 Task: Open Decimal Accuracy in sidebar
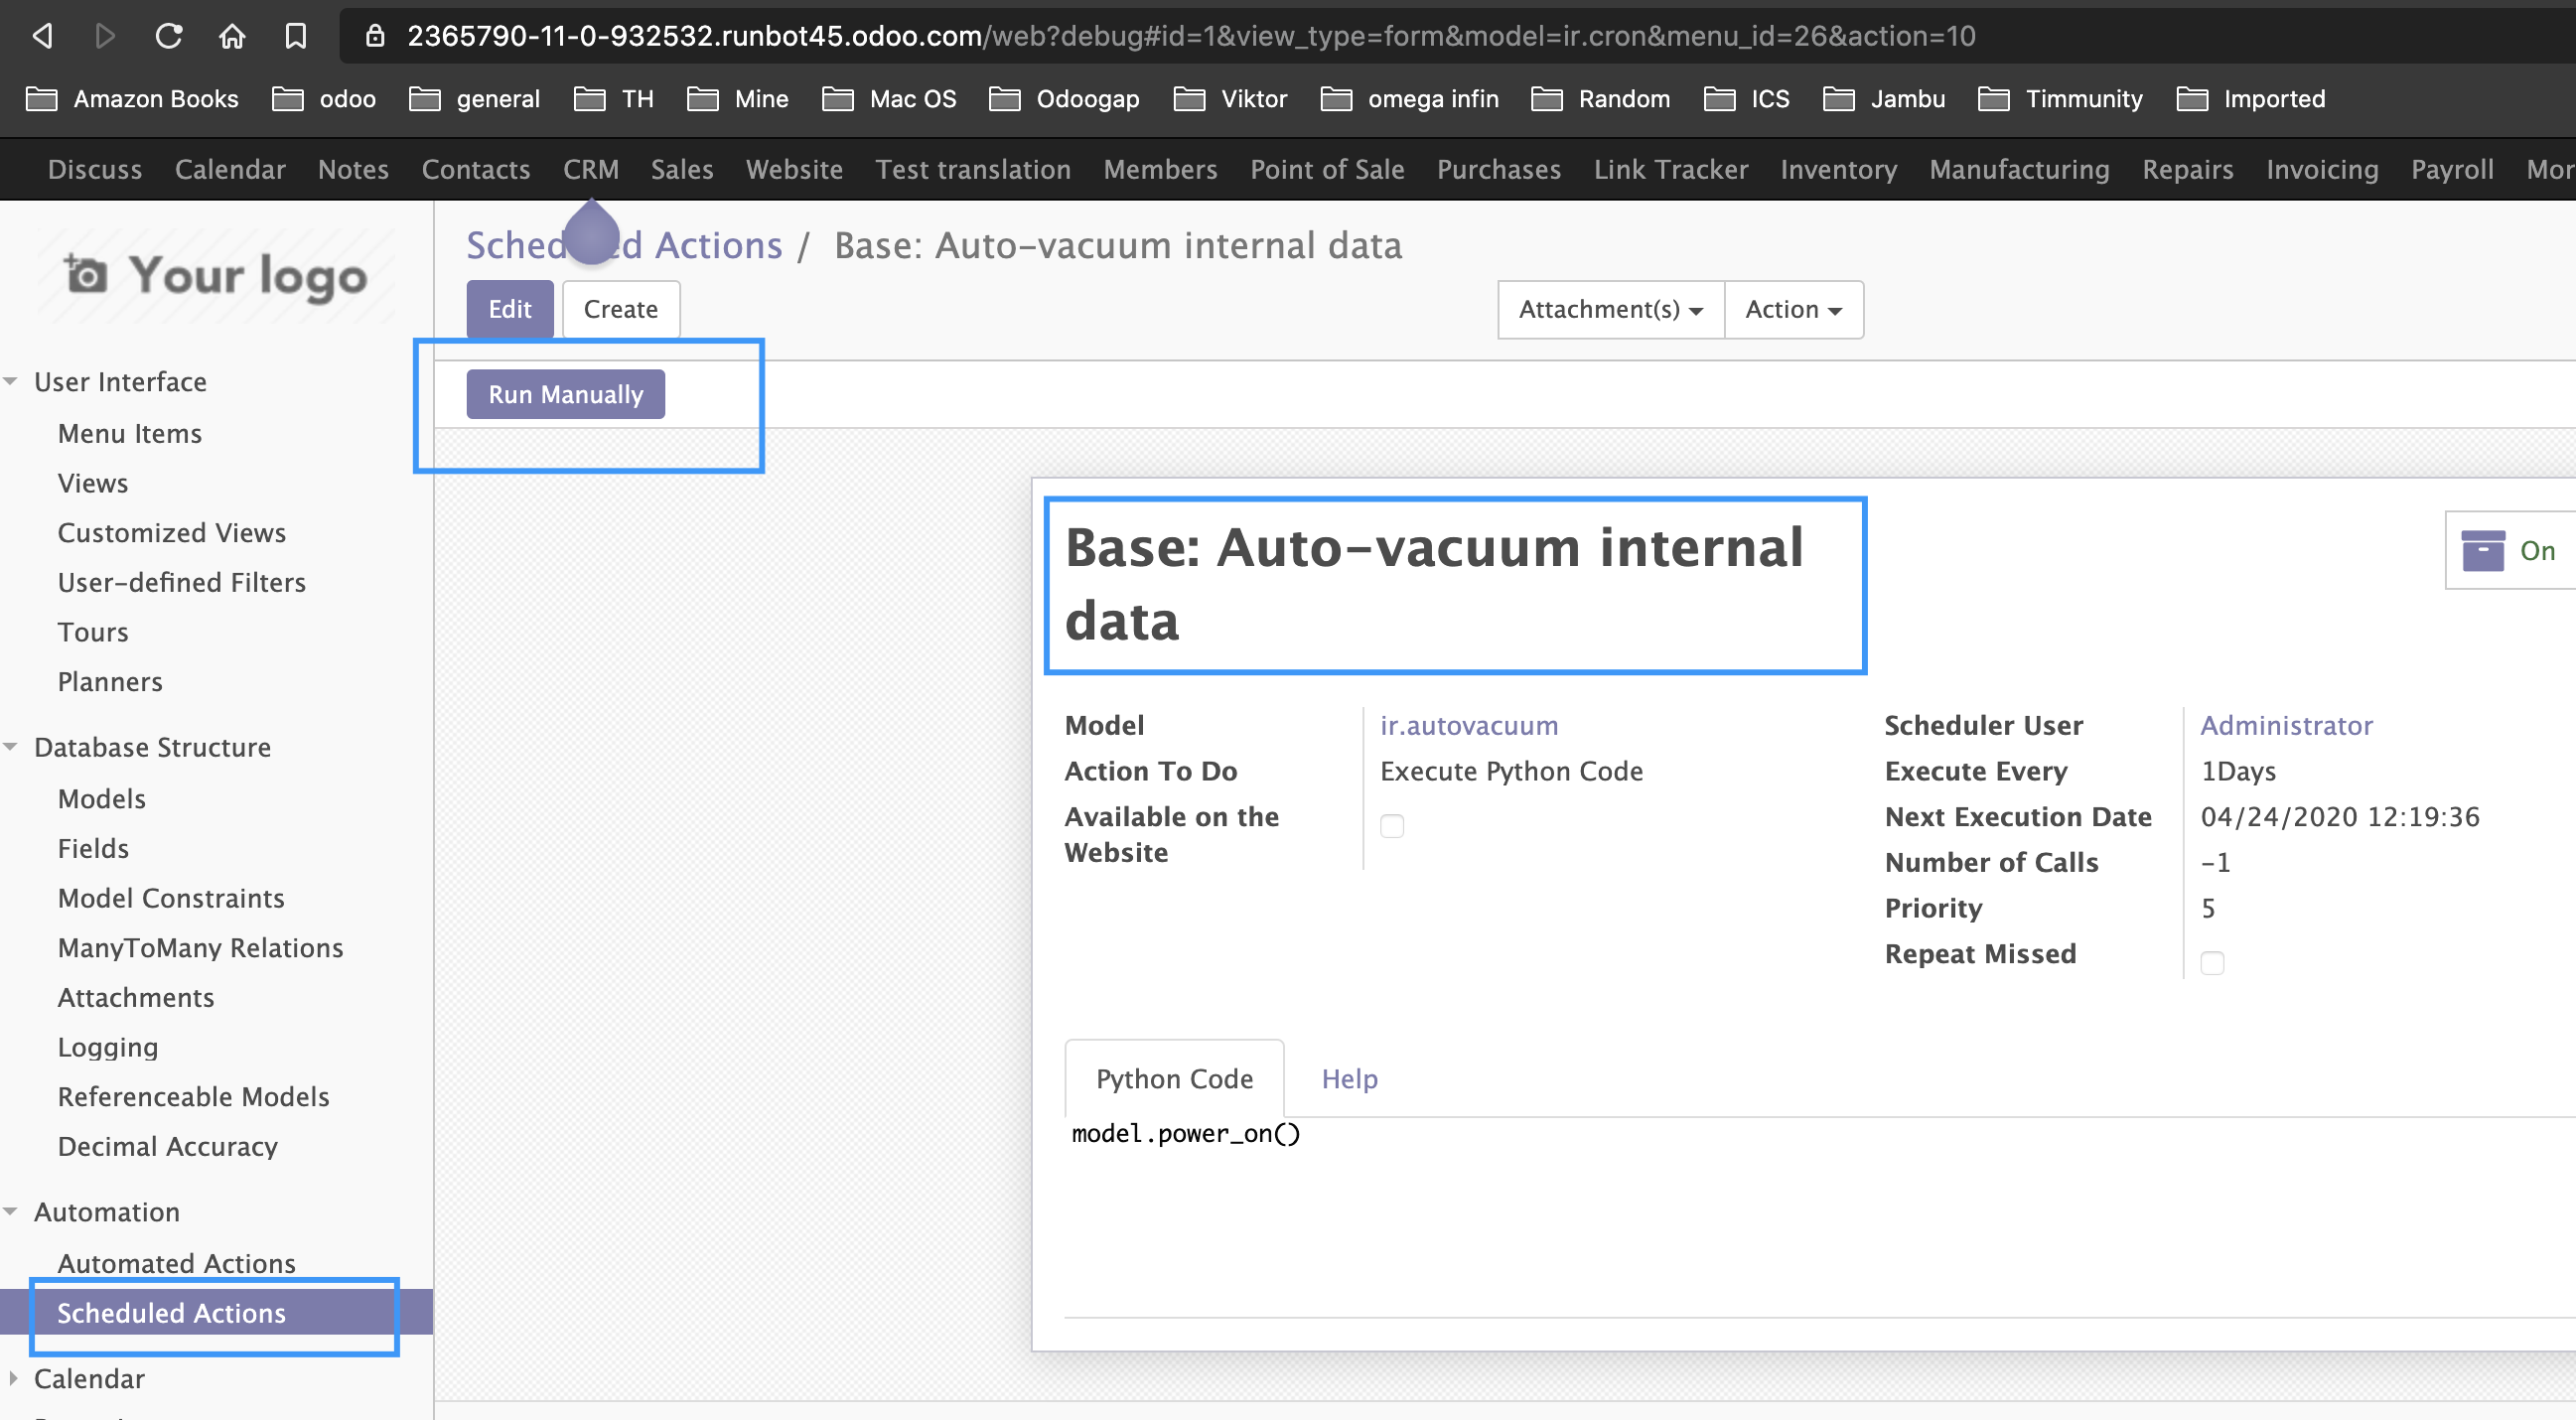click(168, 1146)
